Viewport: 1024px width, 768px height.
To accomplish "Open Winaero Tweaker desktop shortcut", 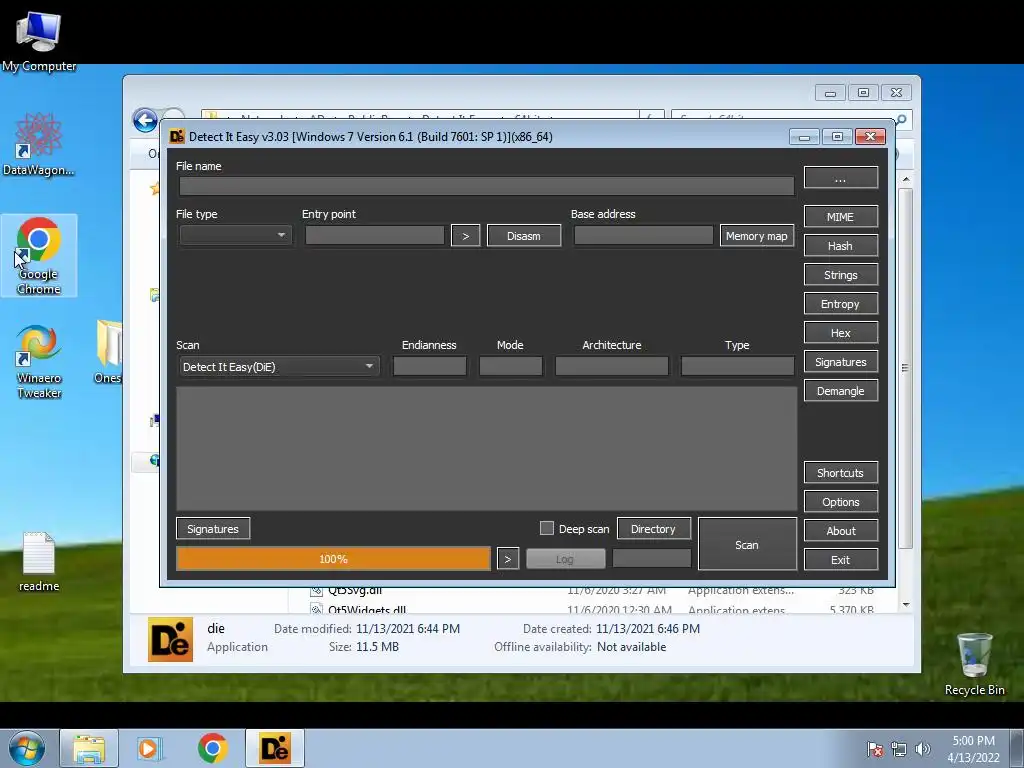I will coord(39,361).
